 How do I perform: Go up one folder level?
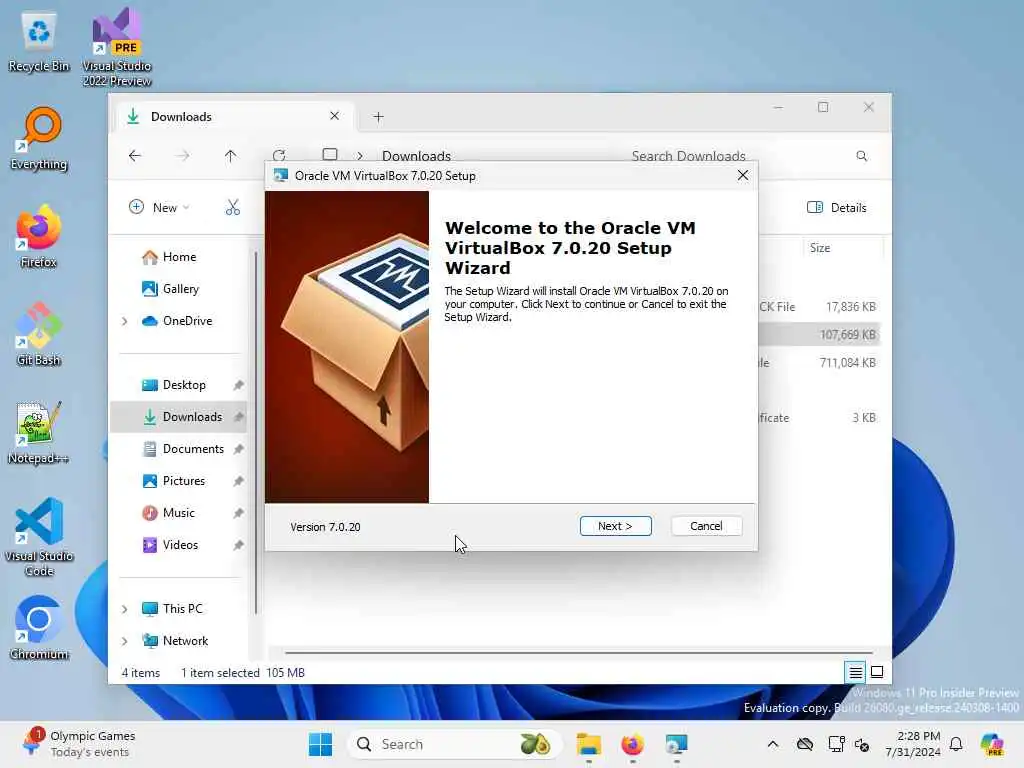tap(230, 155)
